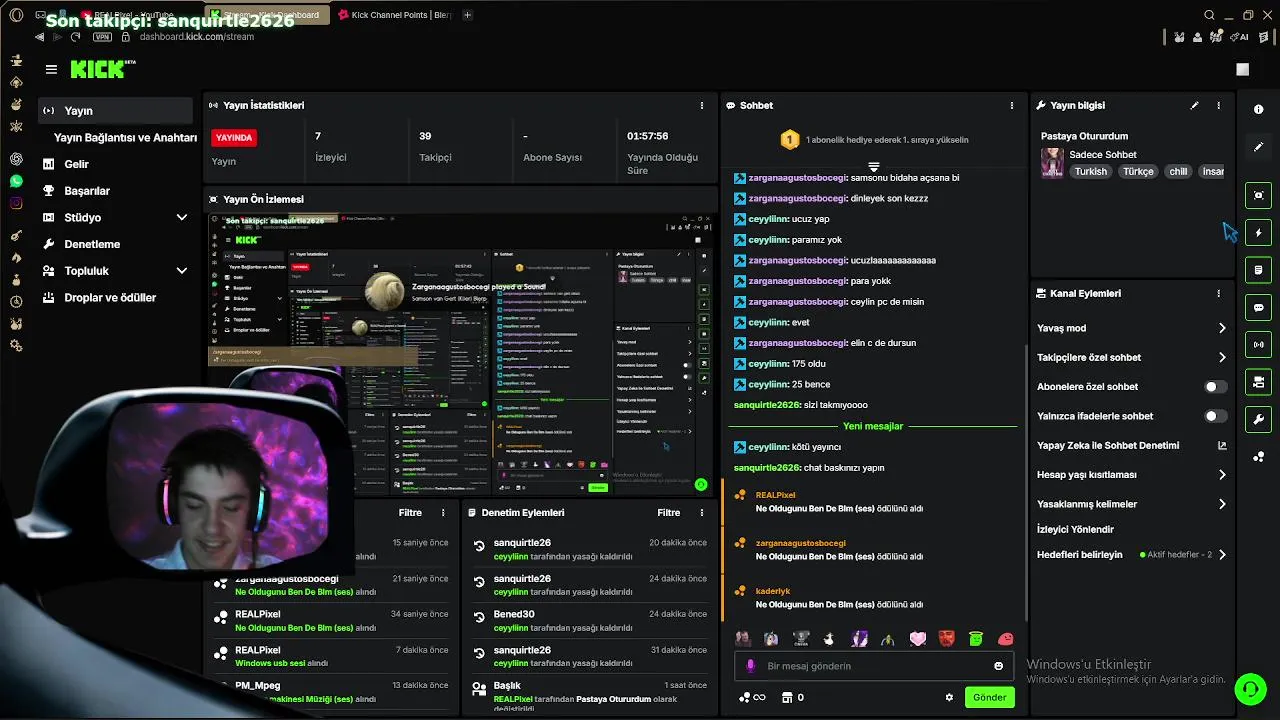Open Yayın İstatistikleri three-dot menu

(701, 105)
